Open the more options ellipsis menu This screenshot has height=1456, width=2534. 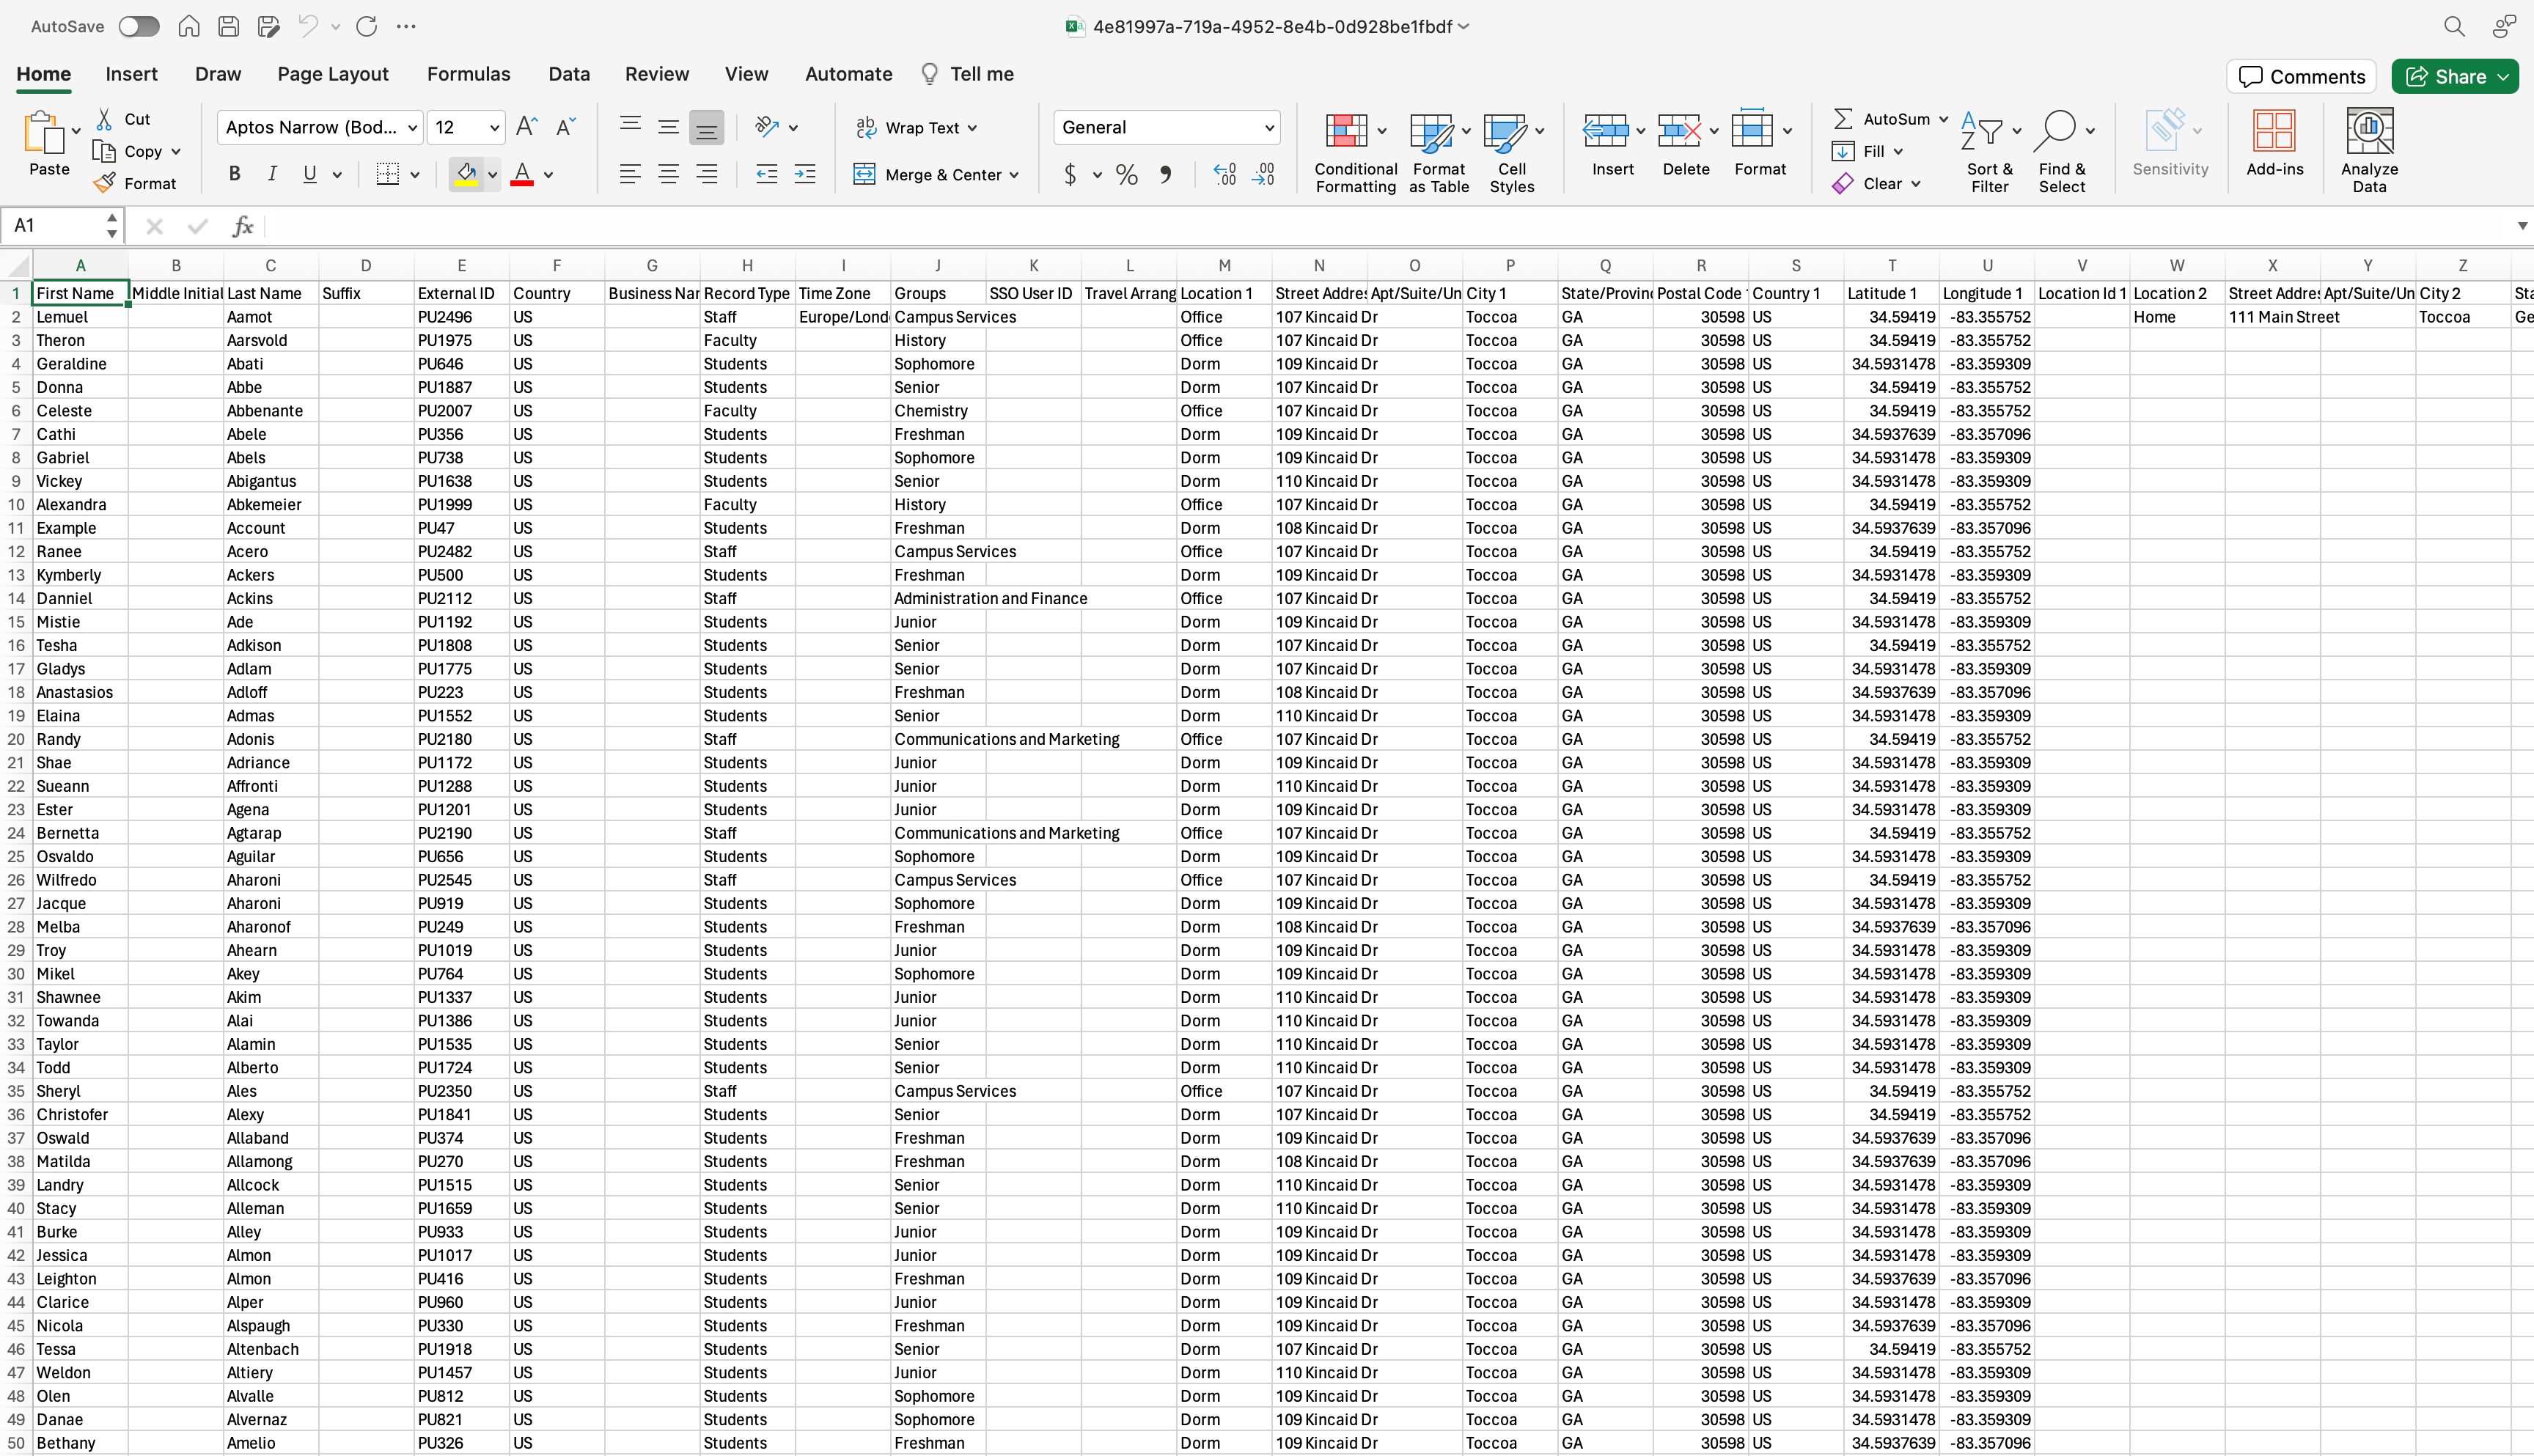pos(406,27)
